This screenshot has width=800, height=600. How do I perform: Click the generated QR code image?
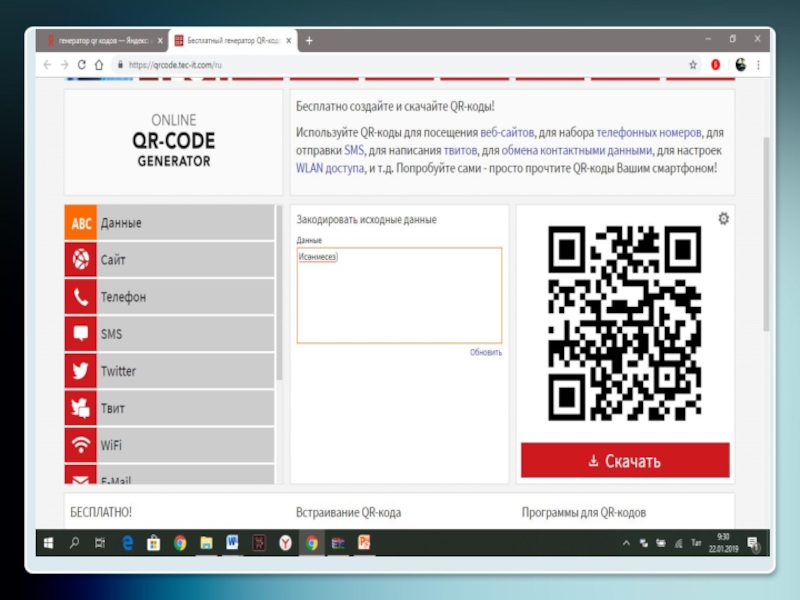[x=625, y=324]
